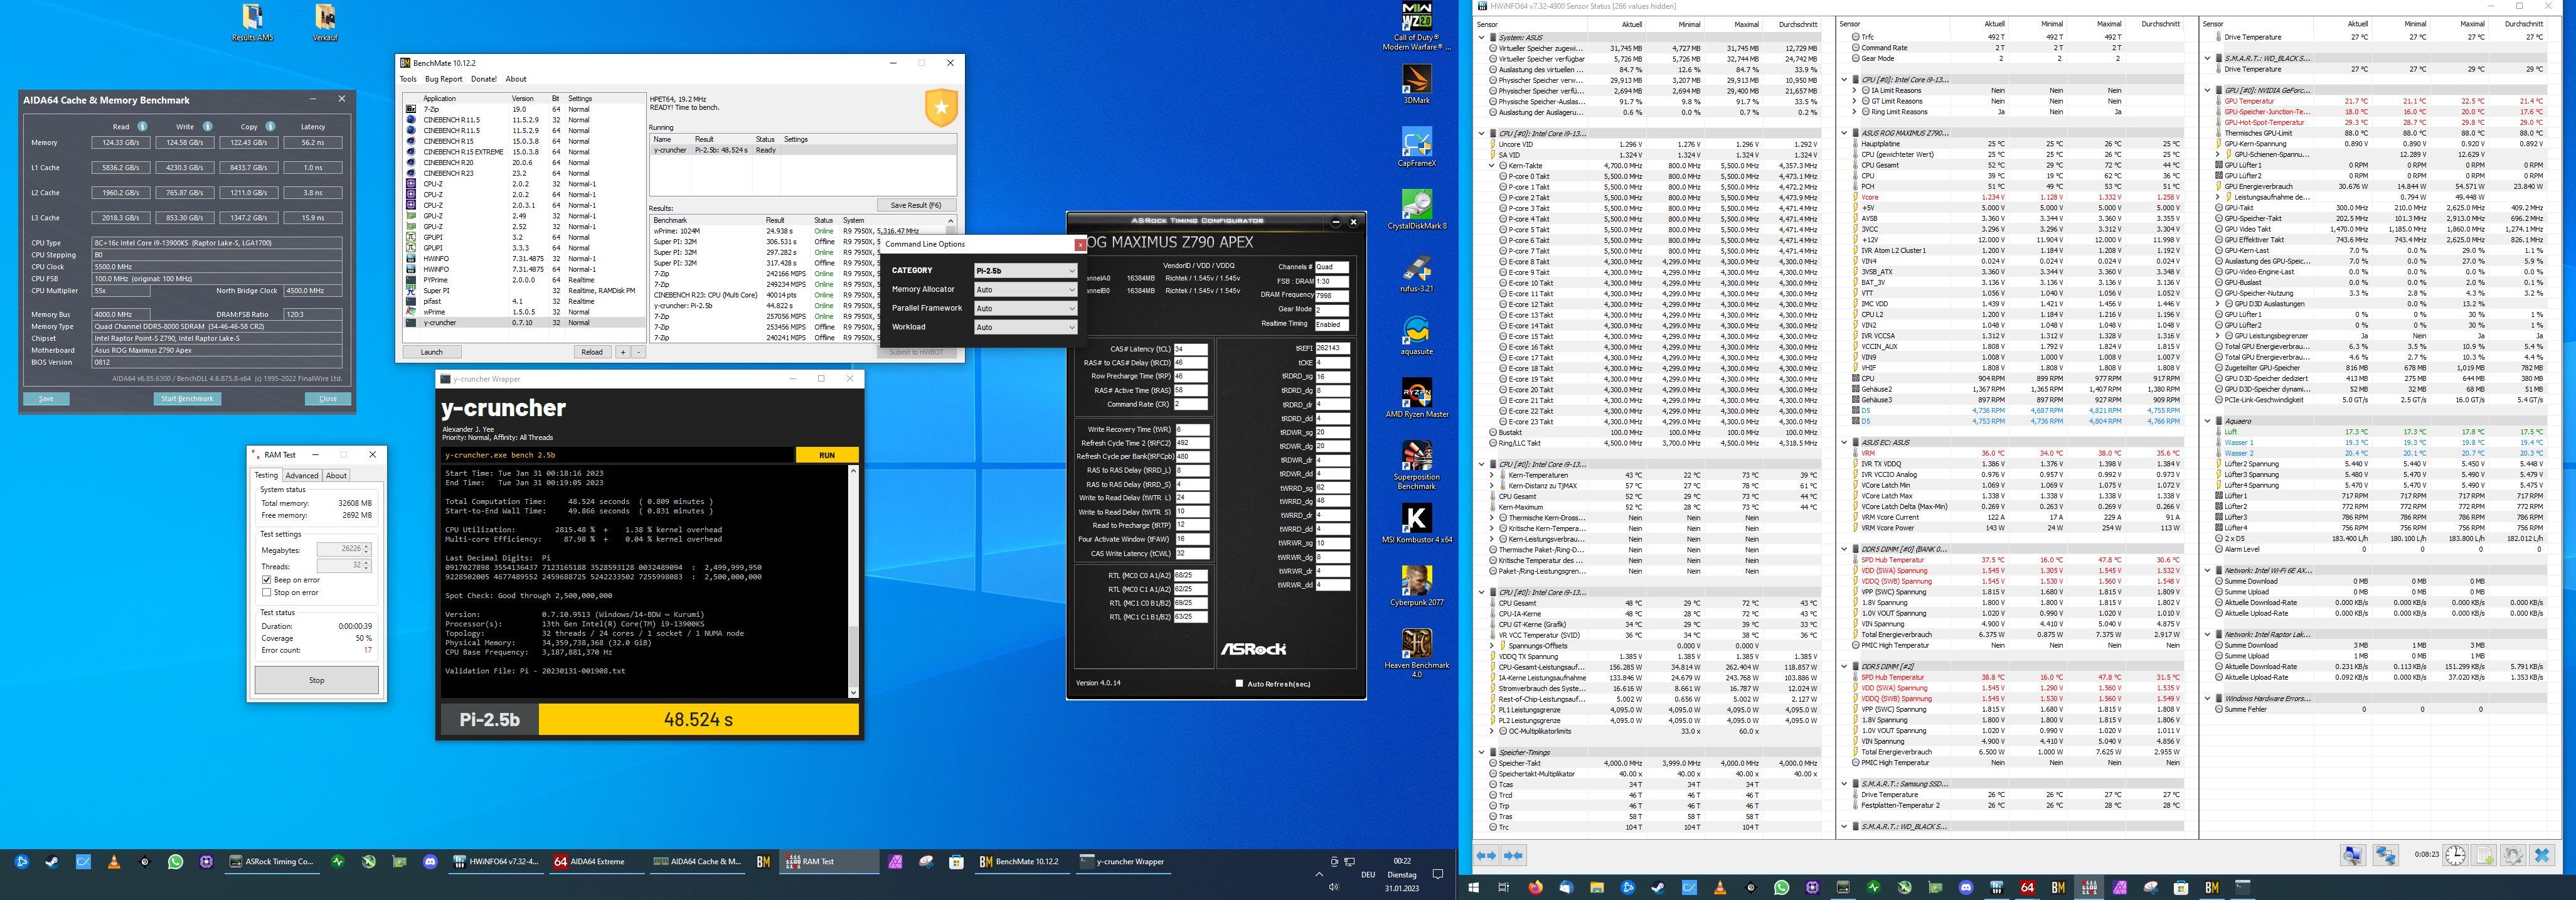Open the CATEGORY Pi-2.5b dropdown

pos(1025,270)
